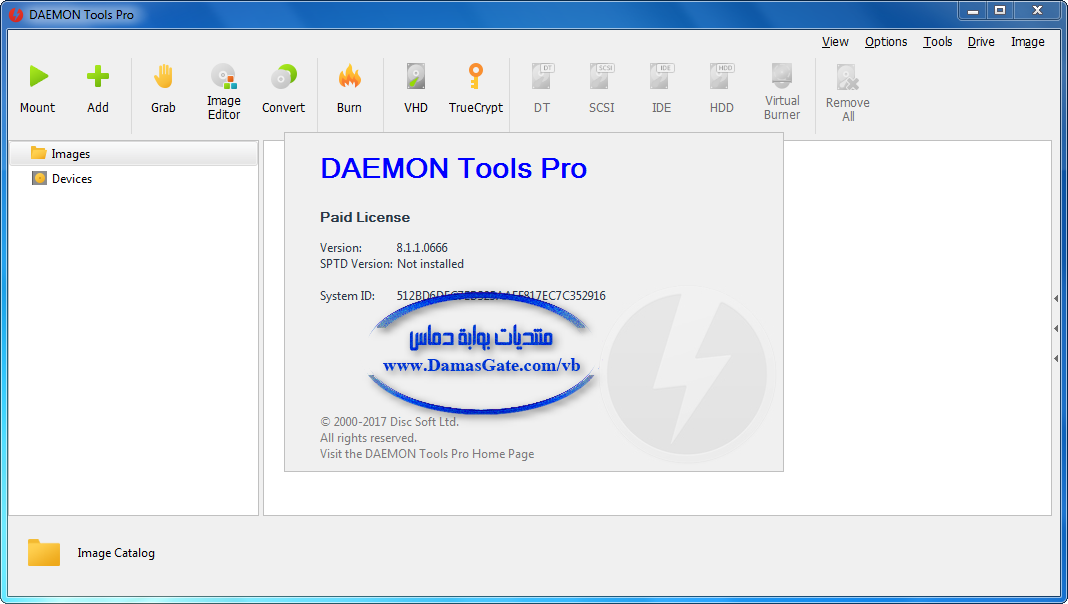Click the Paid License text

tap(365, 217)
